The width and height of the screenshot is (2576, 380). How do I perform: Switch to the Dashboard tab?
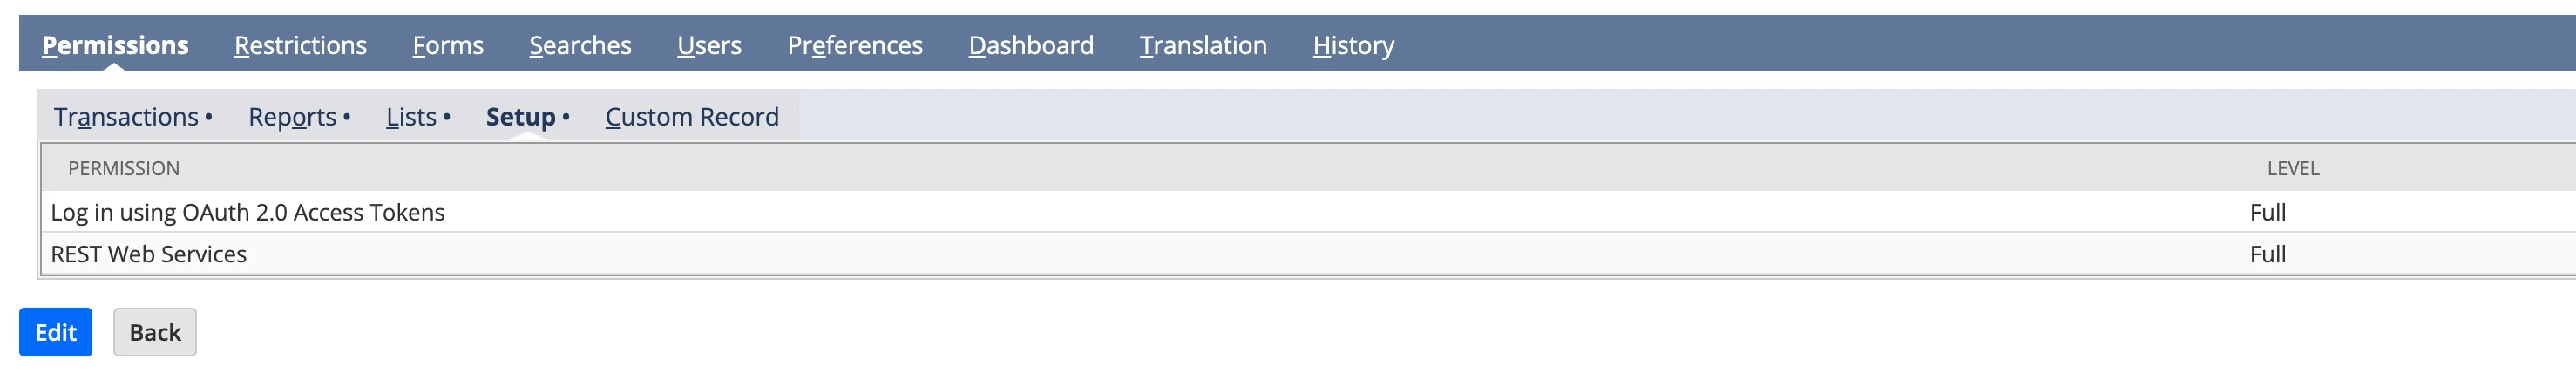1031,45
